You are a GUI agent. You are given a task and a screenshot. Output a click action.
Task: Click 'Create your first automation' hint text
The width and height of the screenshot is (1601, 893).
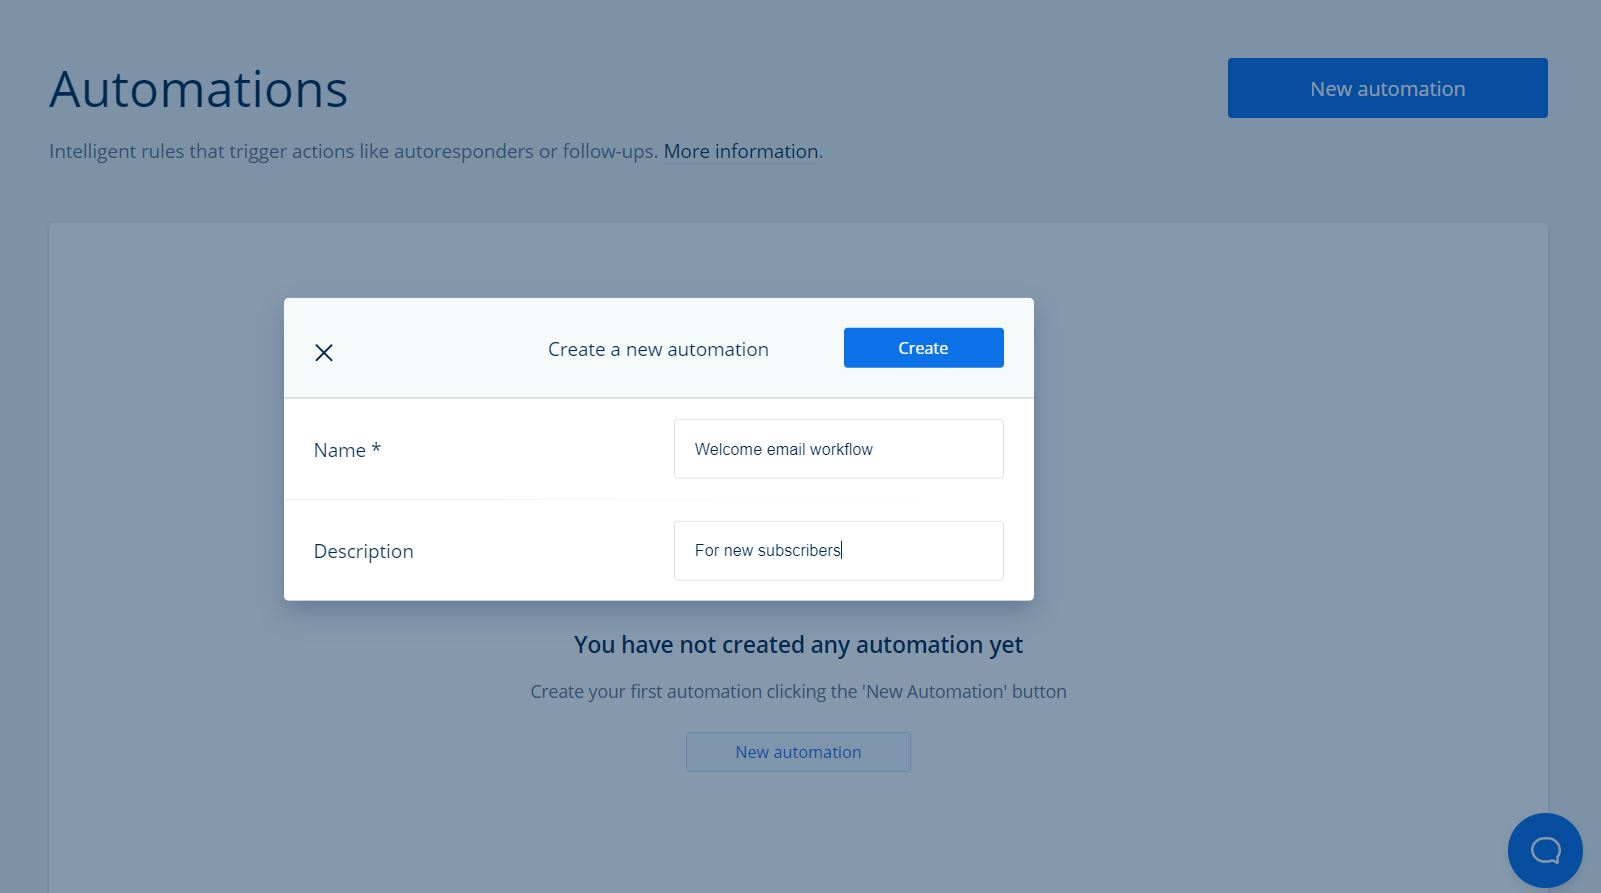point(798,691)
